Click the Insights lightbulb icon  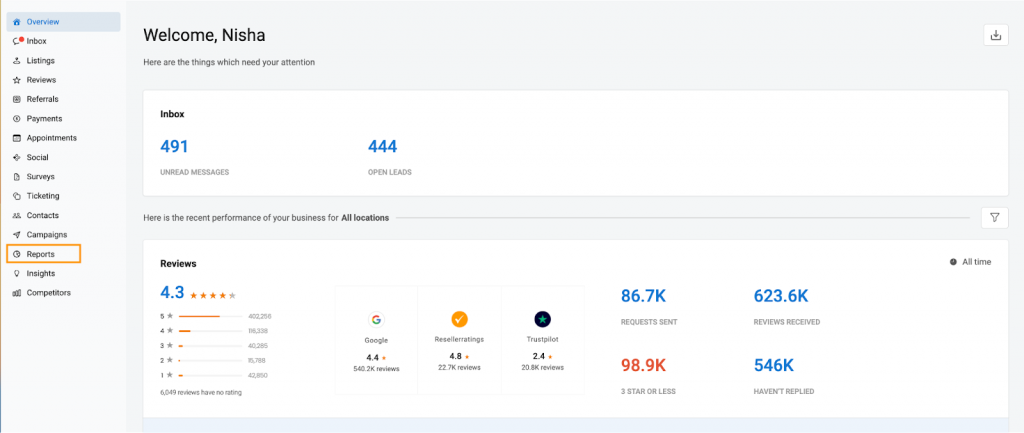[x=17, y=273]
